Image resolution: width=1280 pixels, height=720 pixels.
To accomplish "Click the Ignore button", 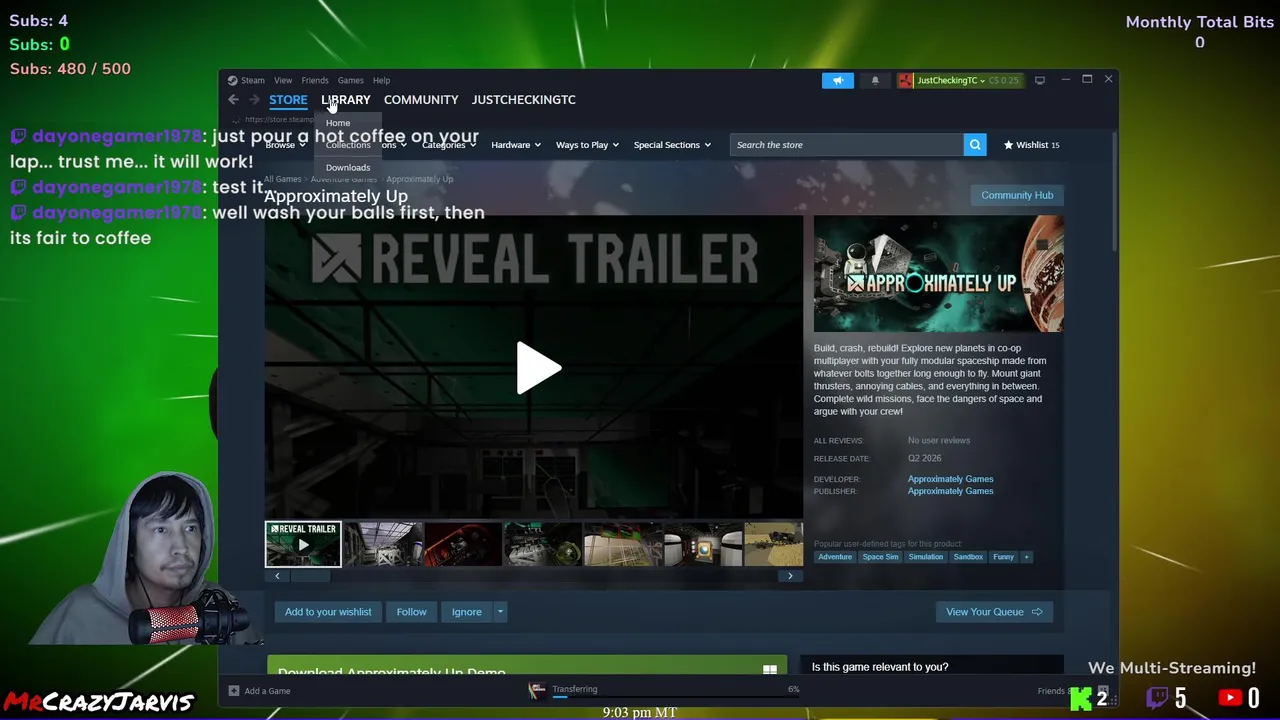I will click(x=466, y=612).
